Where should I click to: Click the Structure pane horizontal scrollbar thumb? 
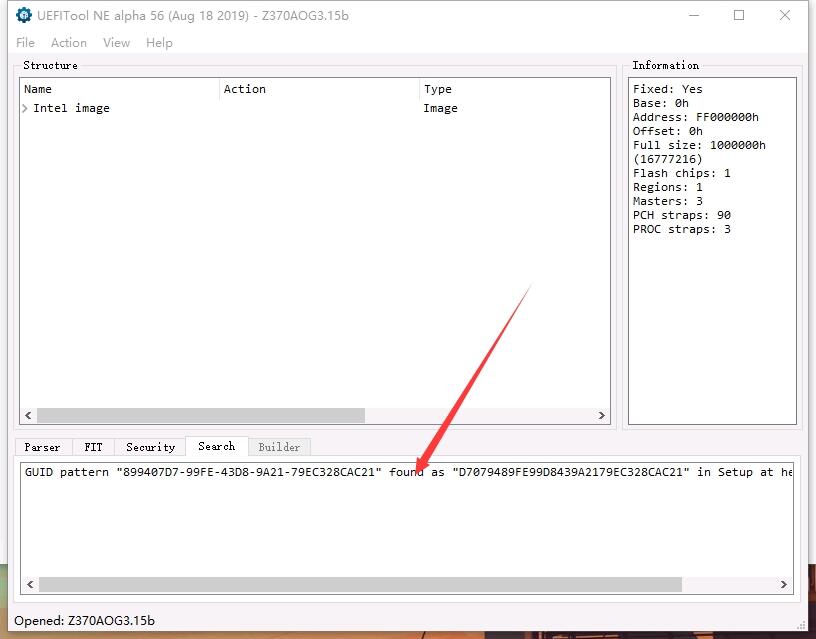tap(201, 415)
